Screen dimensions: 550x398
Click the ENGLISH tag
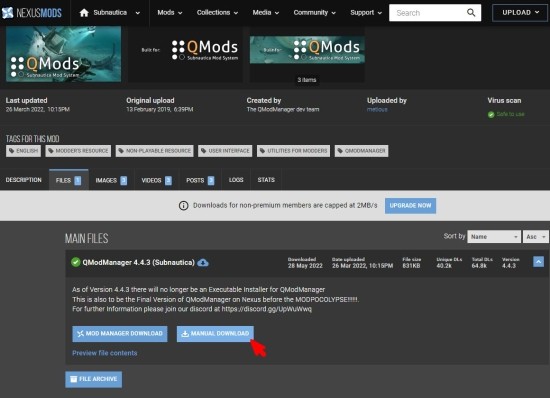coord(24,151)
